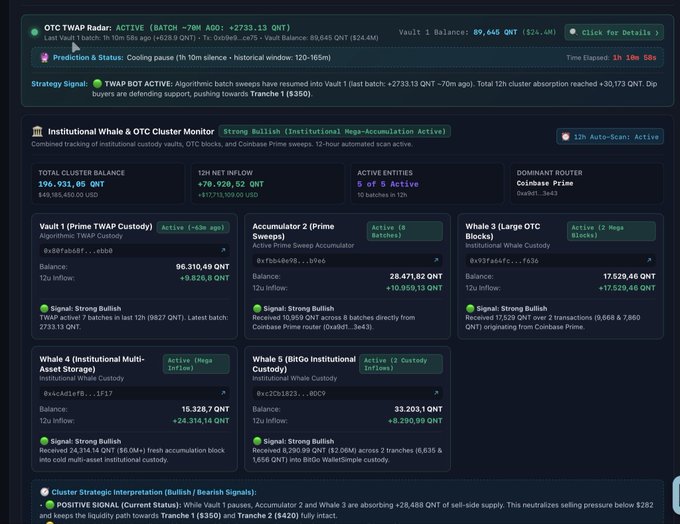Click Whale 3 balance 17.529,46 QNT
Viewport: 680px width, 524px height.
coord(629,276)
